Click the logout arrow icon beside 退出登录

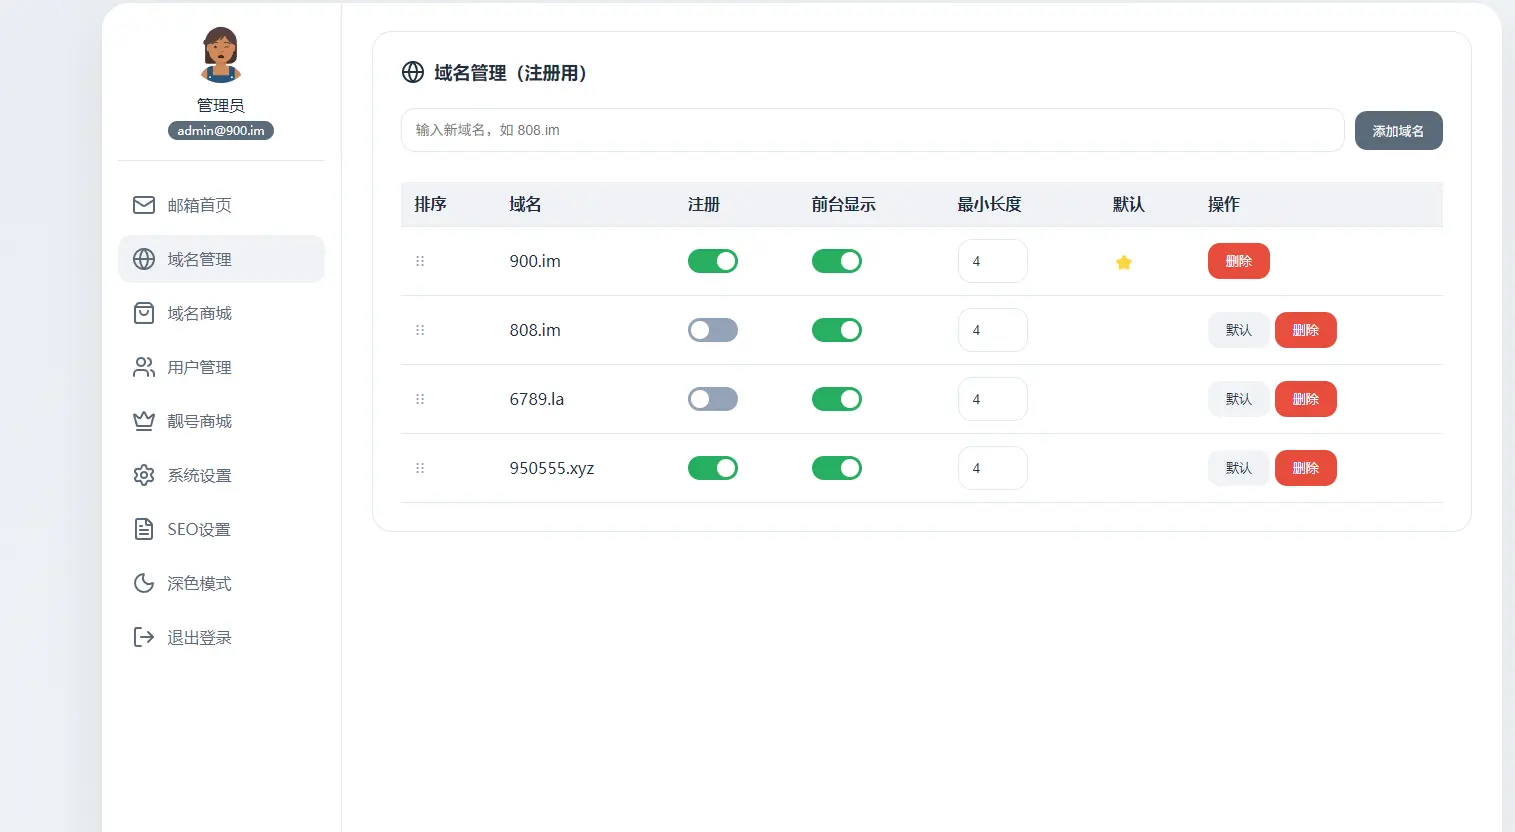[144, 637]
